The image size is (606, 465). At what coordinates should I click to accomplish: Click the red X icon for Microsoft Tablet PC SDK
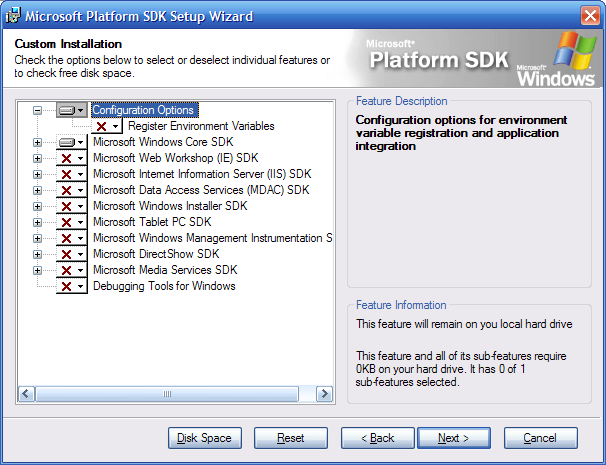click(66, 222)
